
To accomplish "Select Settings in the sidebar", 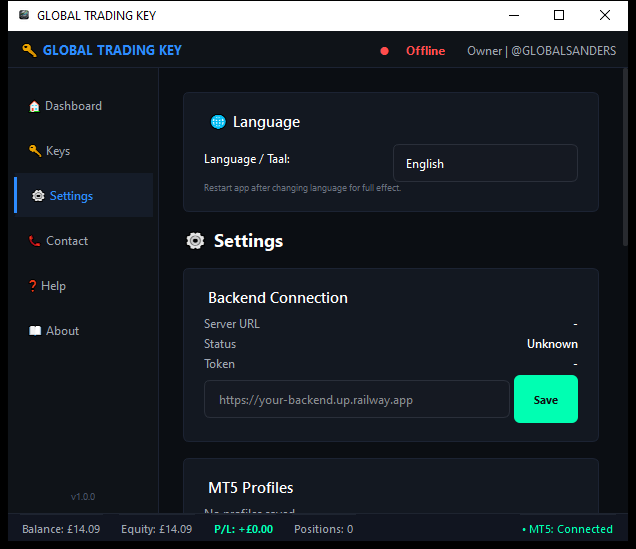I will point(84,195).
